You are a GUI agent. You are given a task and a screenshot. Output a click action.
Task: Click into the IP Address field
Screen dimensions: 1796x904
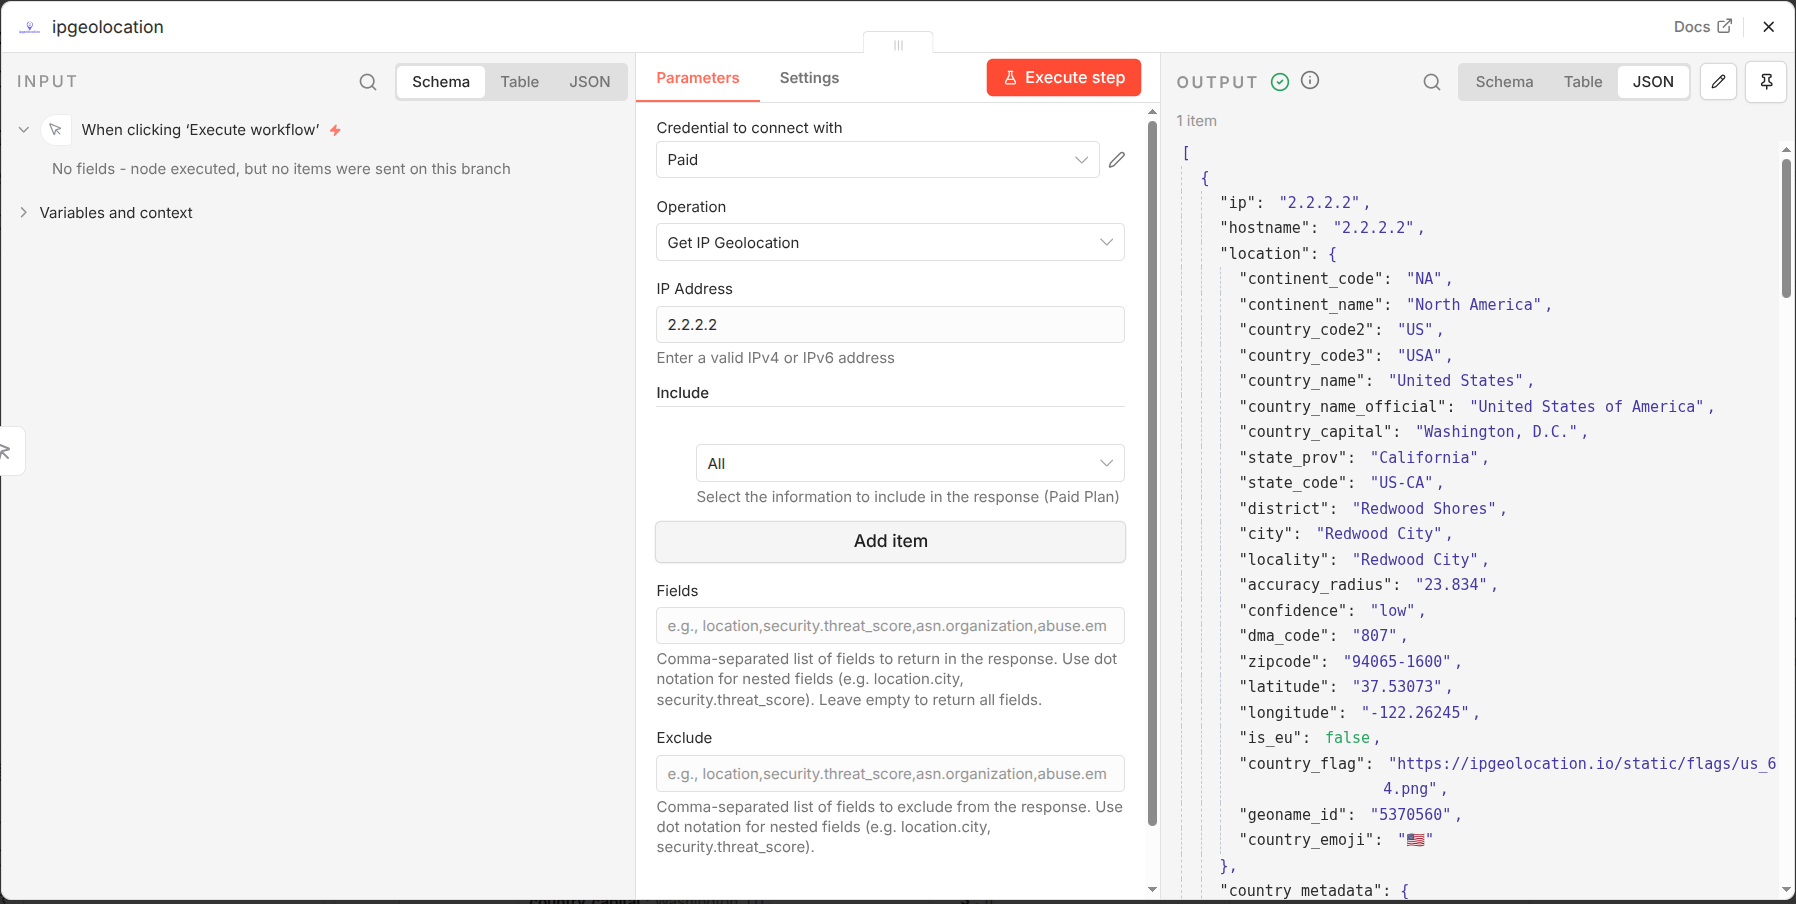click(889, 325)
